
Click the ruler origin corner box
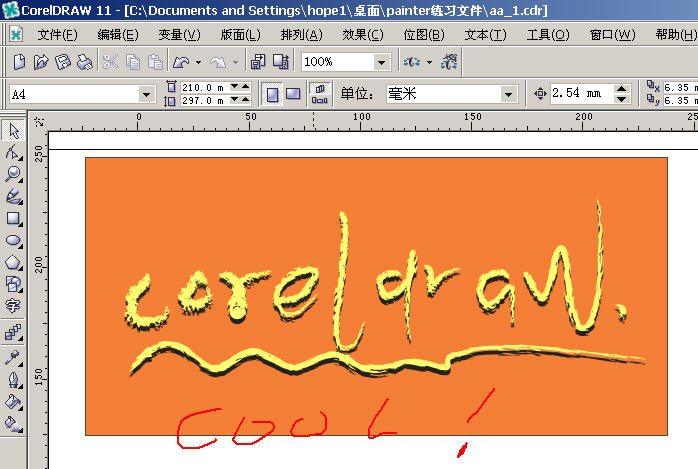39,121
